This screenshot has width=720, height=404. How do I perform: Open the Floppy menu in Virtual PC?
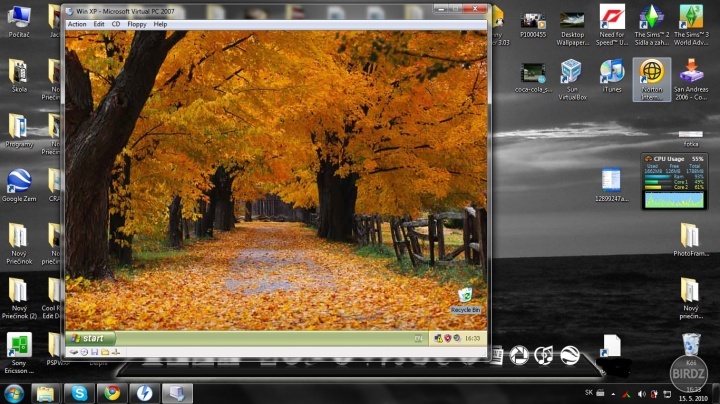[137, 24]
